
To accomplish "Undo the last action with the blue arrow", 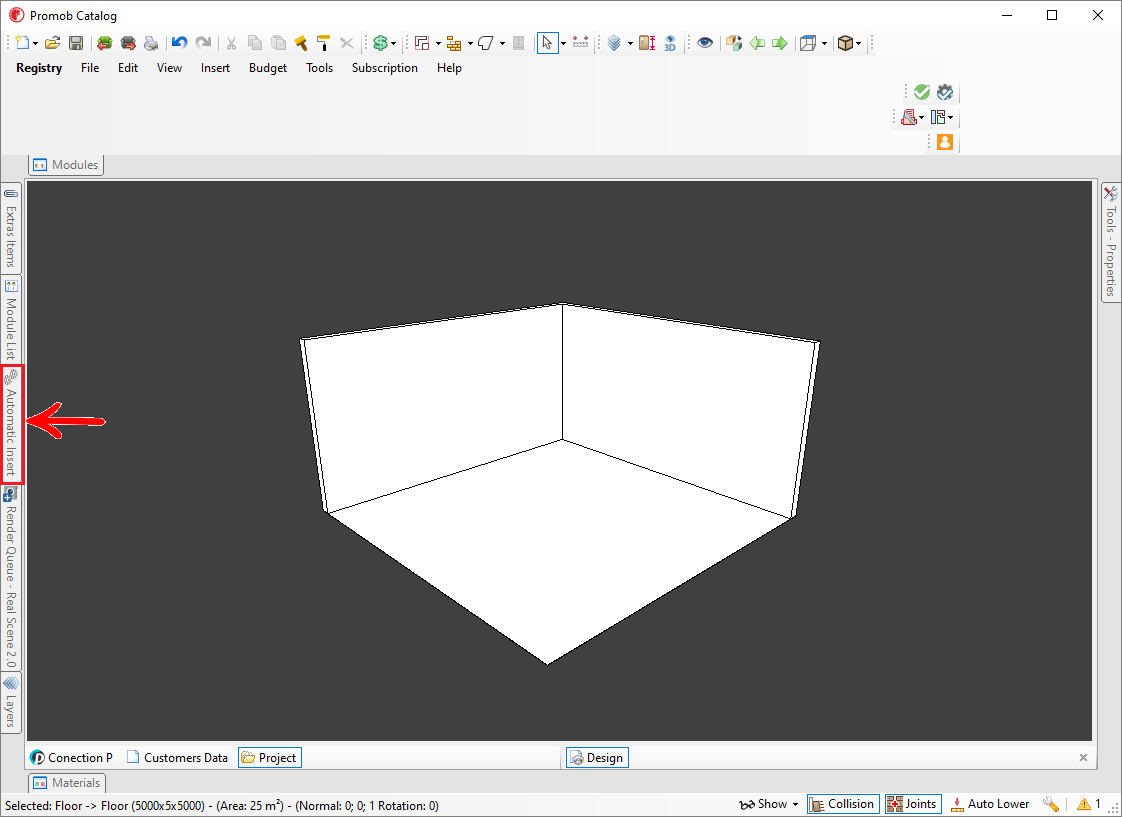I will click(x=180, y=43).
